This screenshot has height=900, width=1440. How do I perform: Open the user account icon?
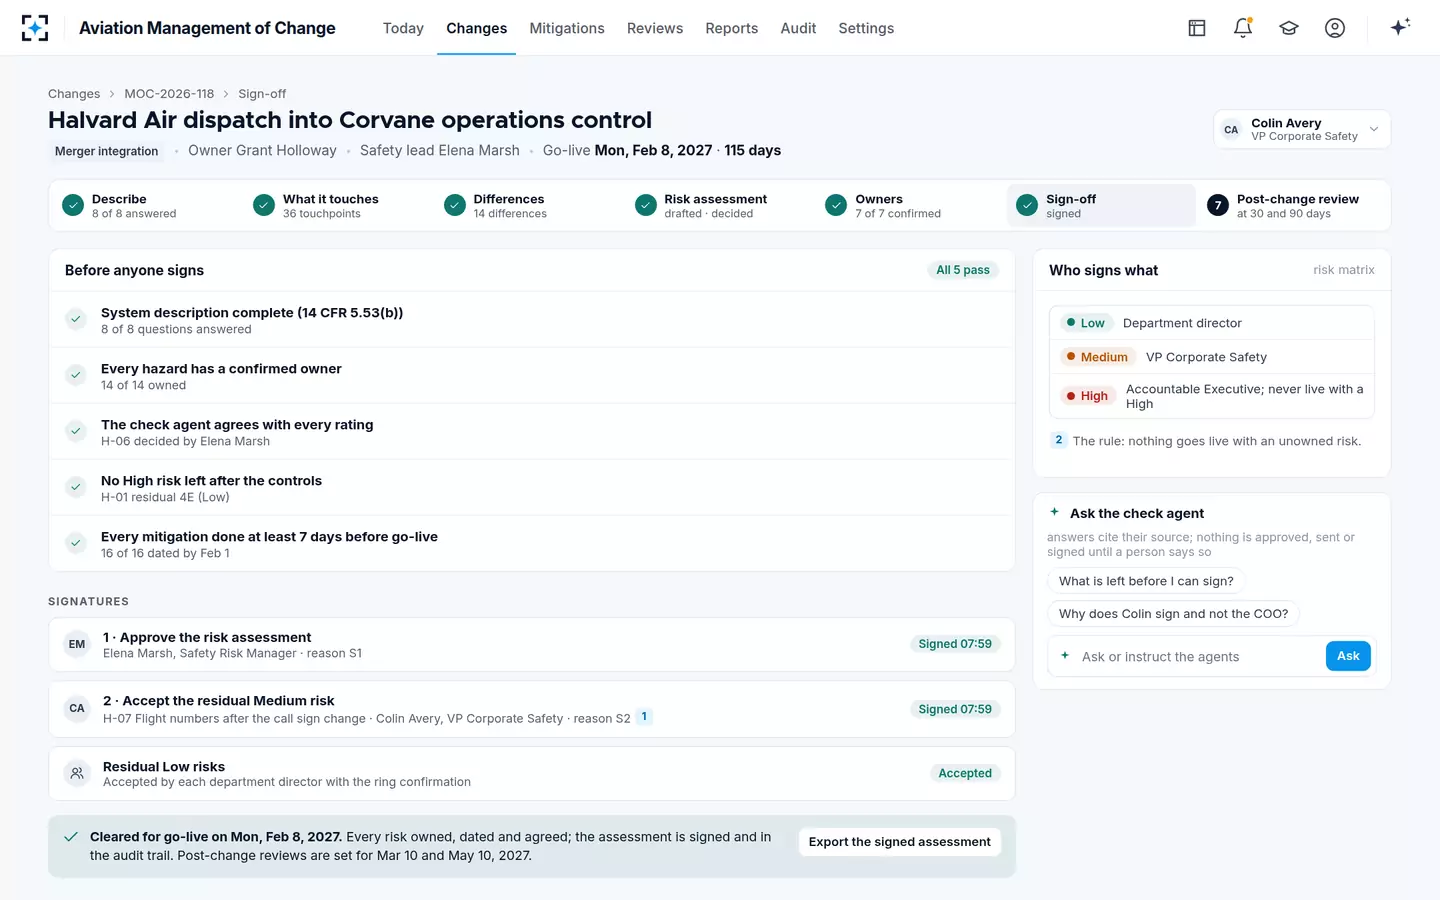point(1335,28)
